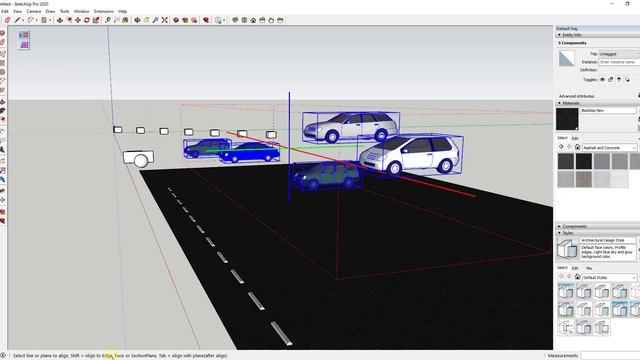The image size is (640, 360).
Task: Open the Tag dropdown showing Untagged
Action: 619,54
